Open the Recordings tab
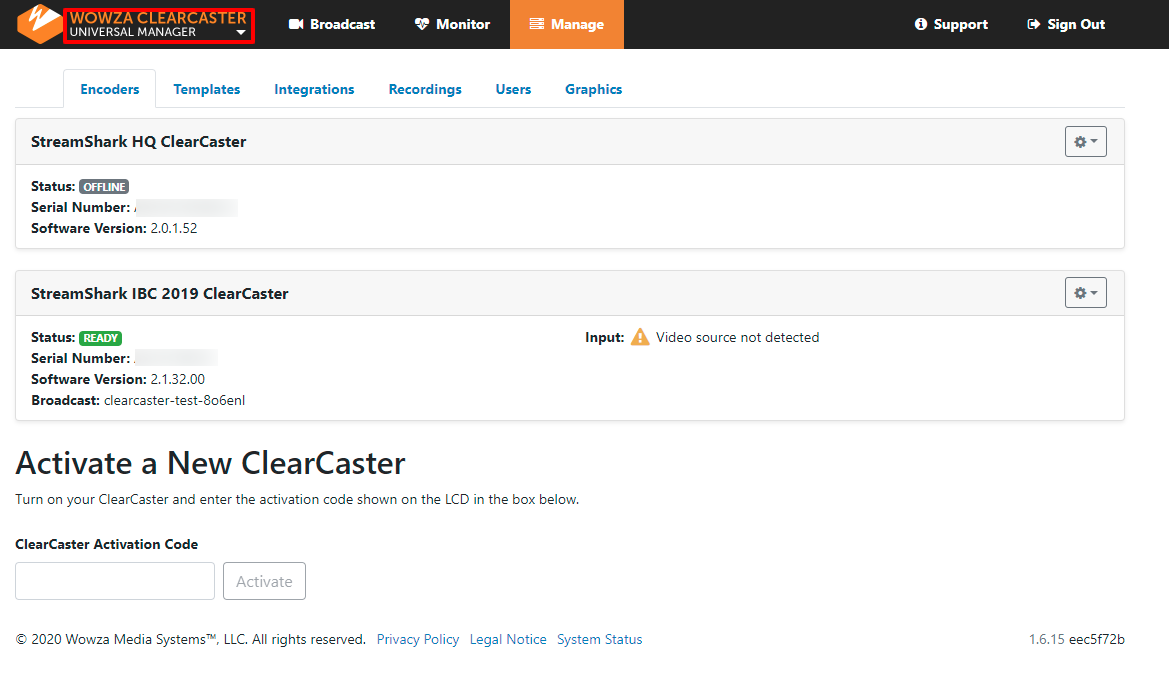The image size is (1169, 681). pos(425,90)
